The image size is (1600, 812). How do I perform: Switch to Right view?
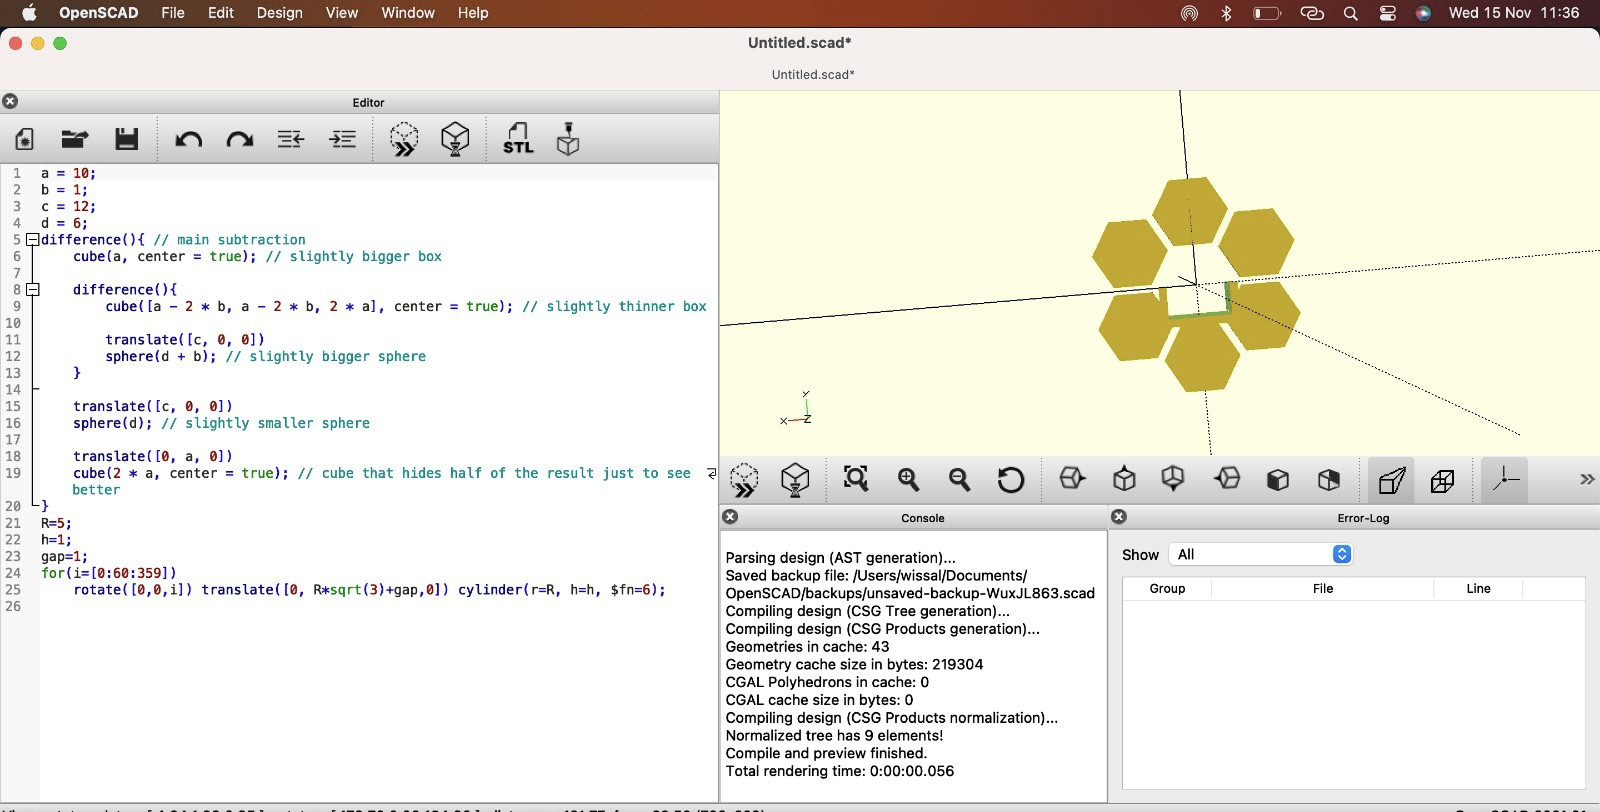tap(1072, 479)
